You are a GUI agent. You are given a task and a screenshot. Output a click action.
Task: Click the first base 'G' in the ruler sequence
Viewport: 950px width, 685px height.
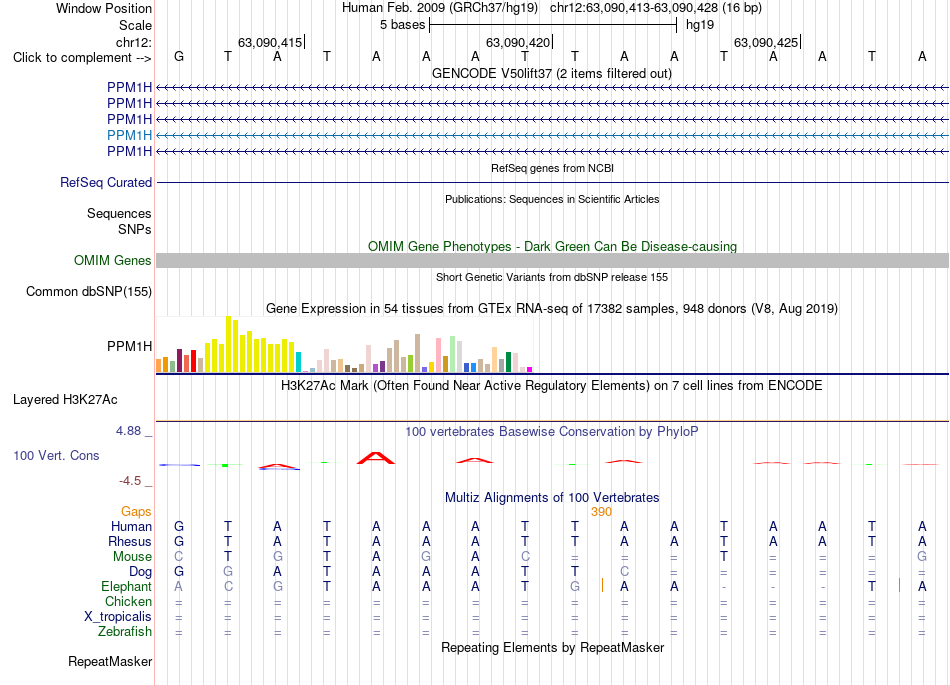[x=179, y=56]
